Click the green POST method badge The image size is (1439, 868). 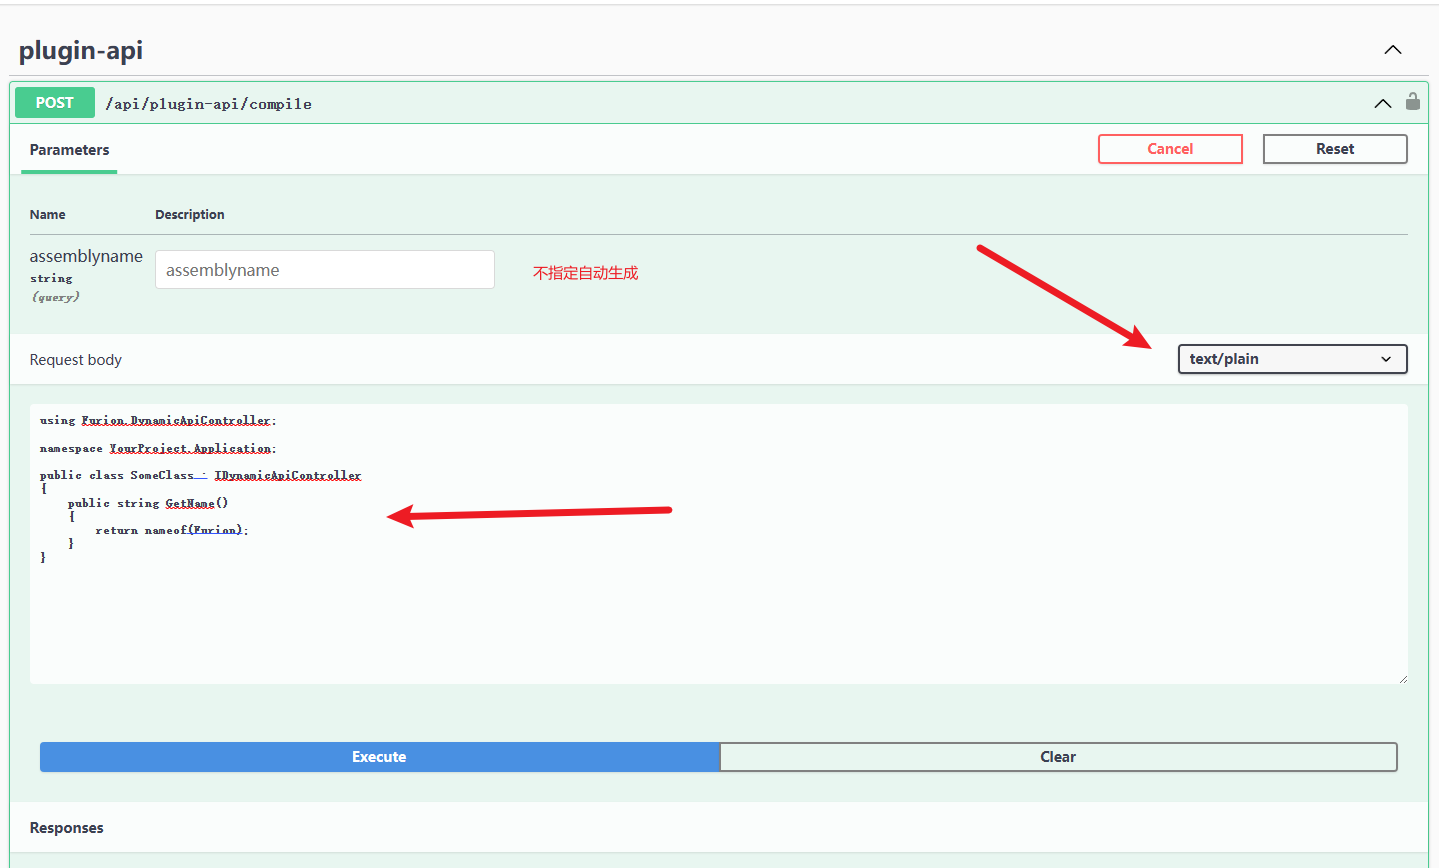(55, 103)
